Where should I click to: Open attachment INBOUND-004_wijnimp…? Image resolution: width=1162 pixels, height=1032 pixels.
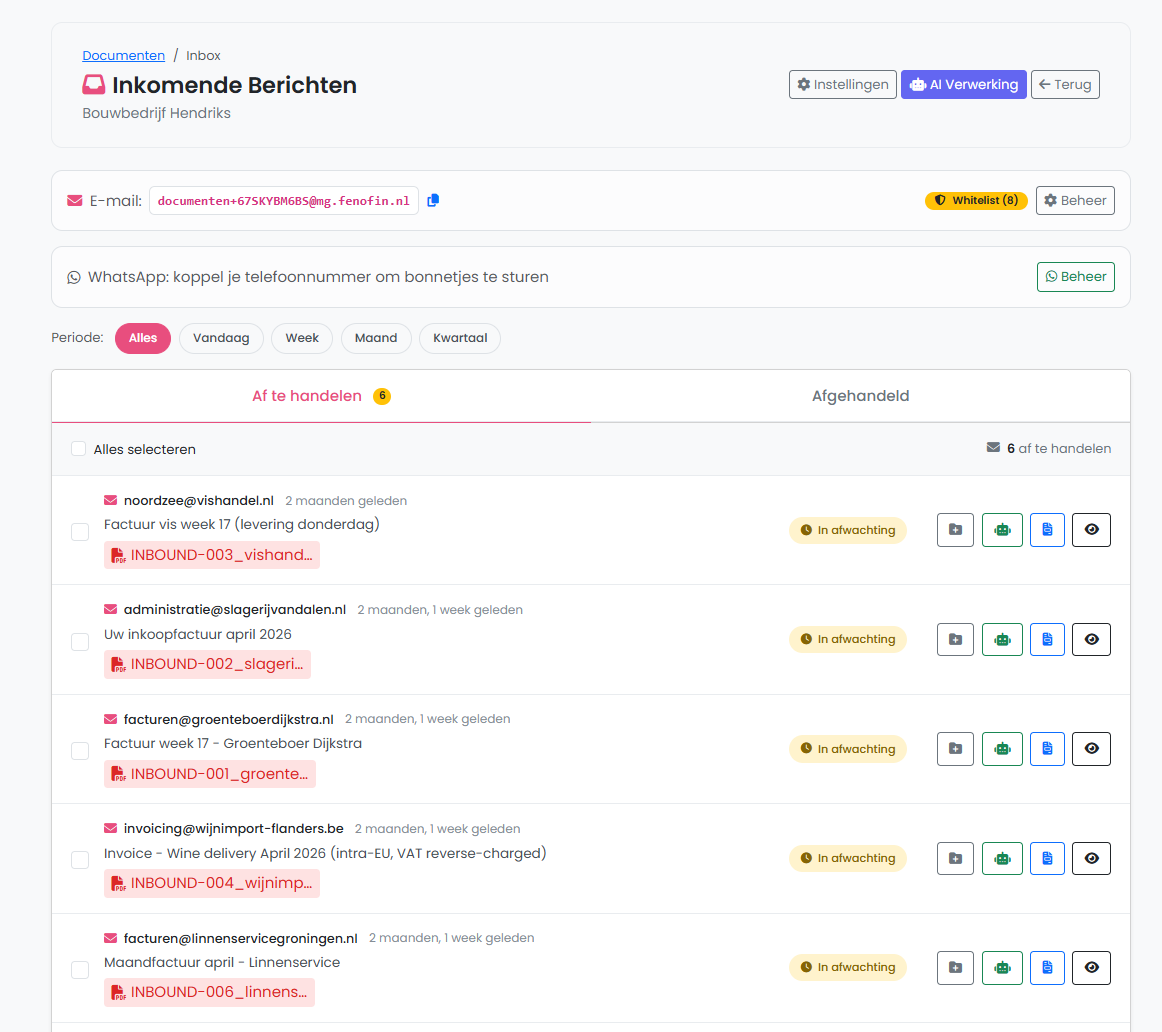212,883
